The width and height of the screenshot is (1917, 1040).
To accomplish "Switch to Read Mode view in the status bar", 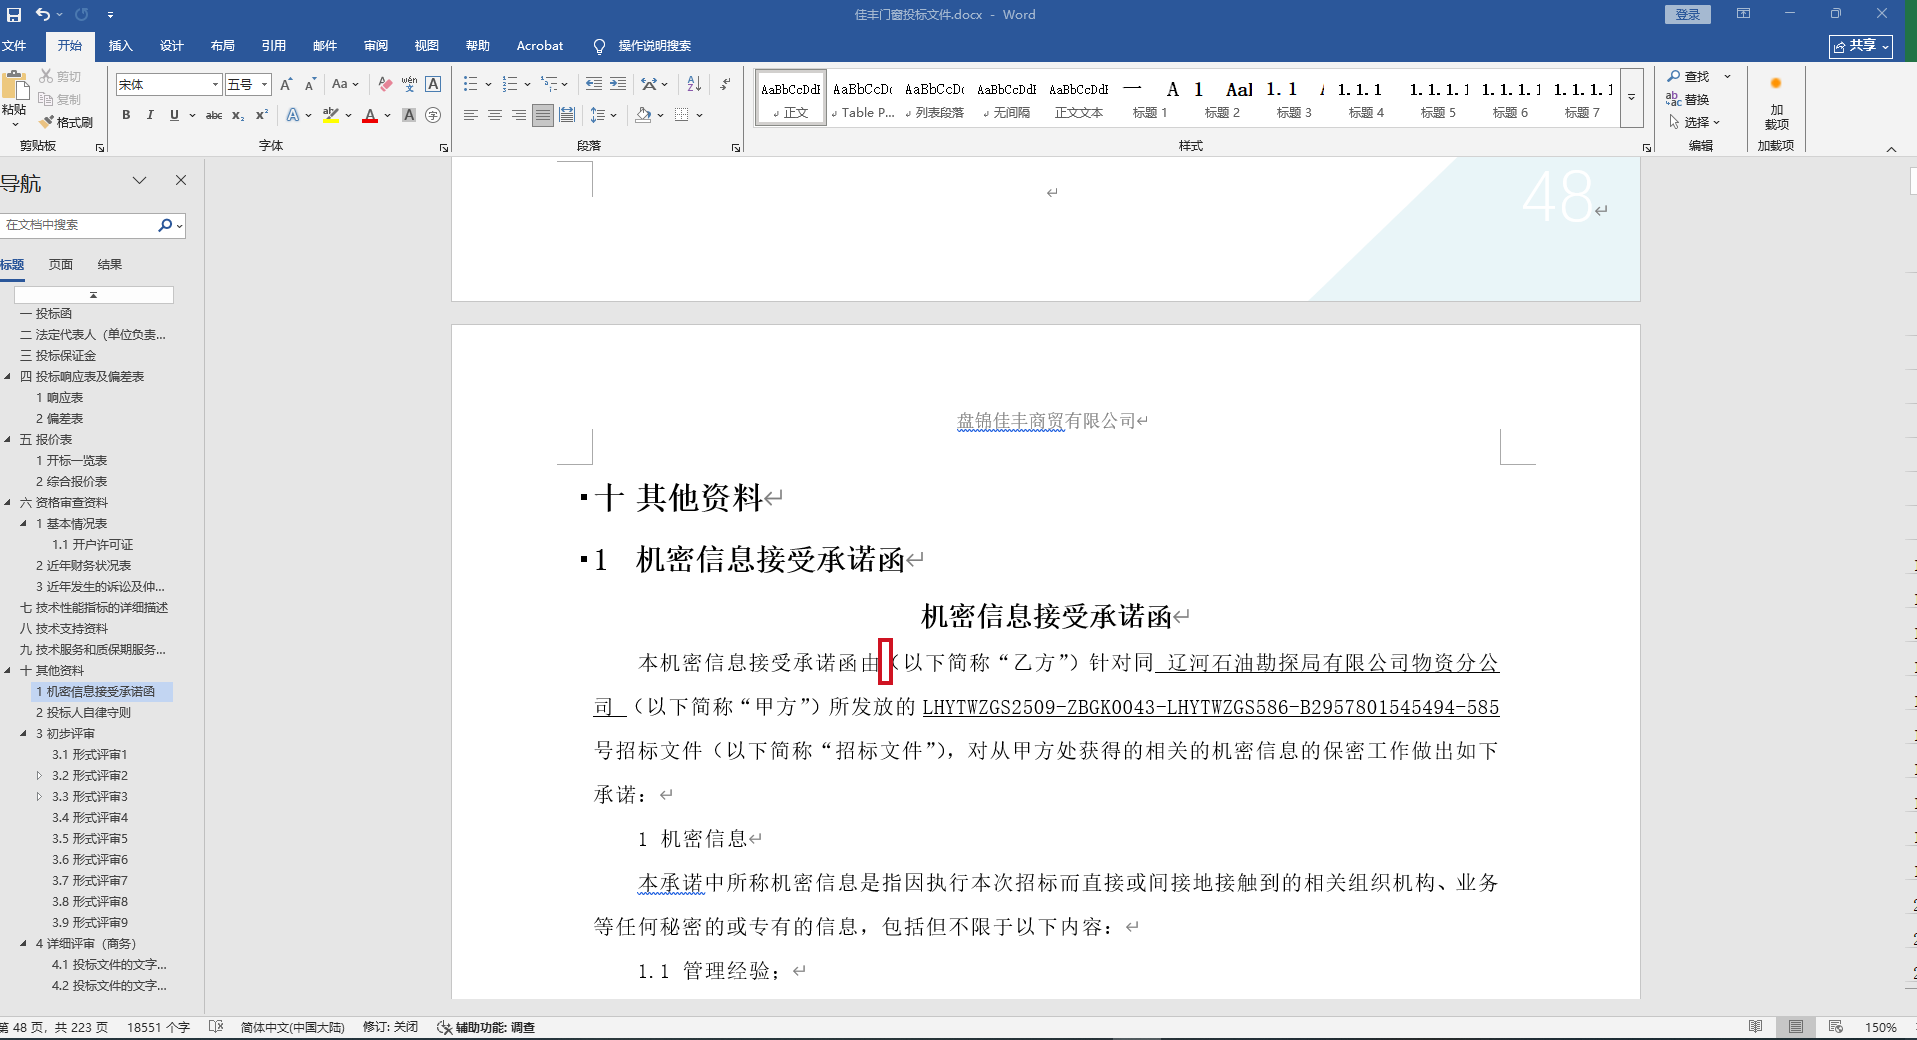I will click(1755, 1027).
